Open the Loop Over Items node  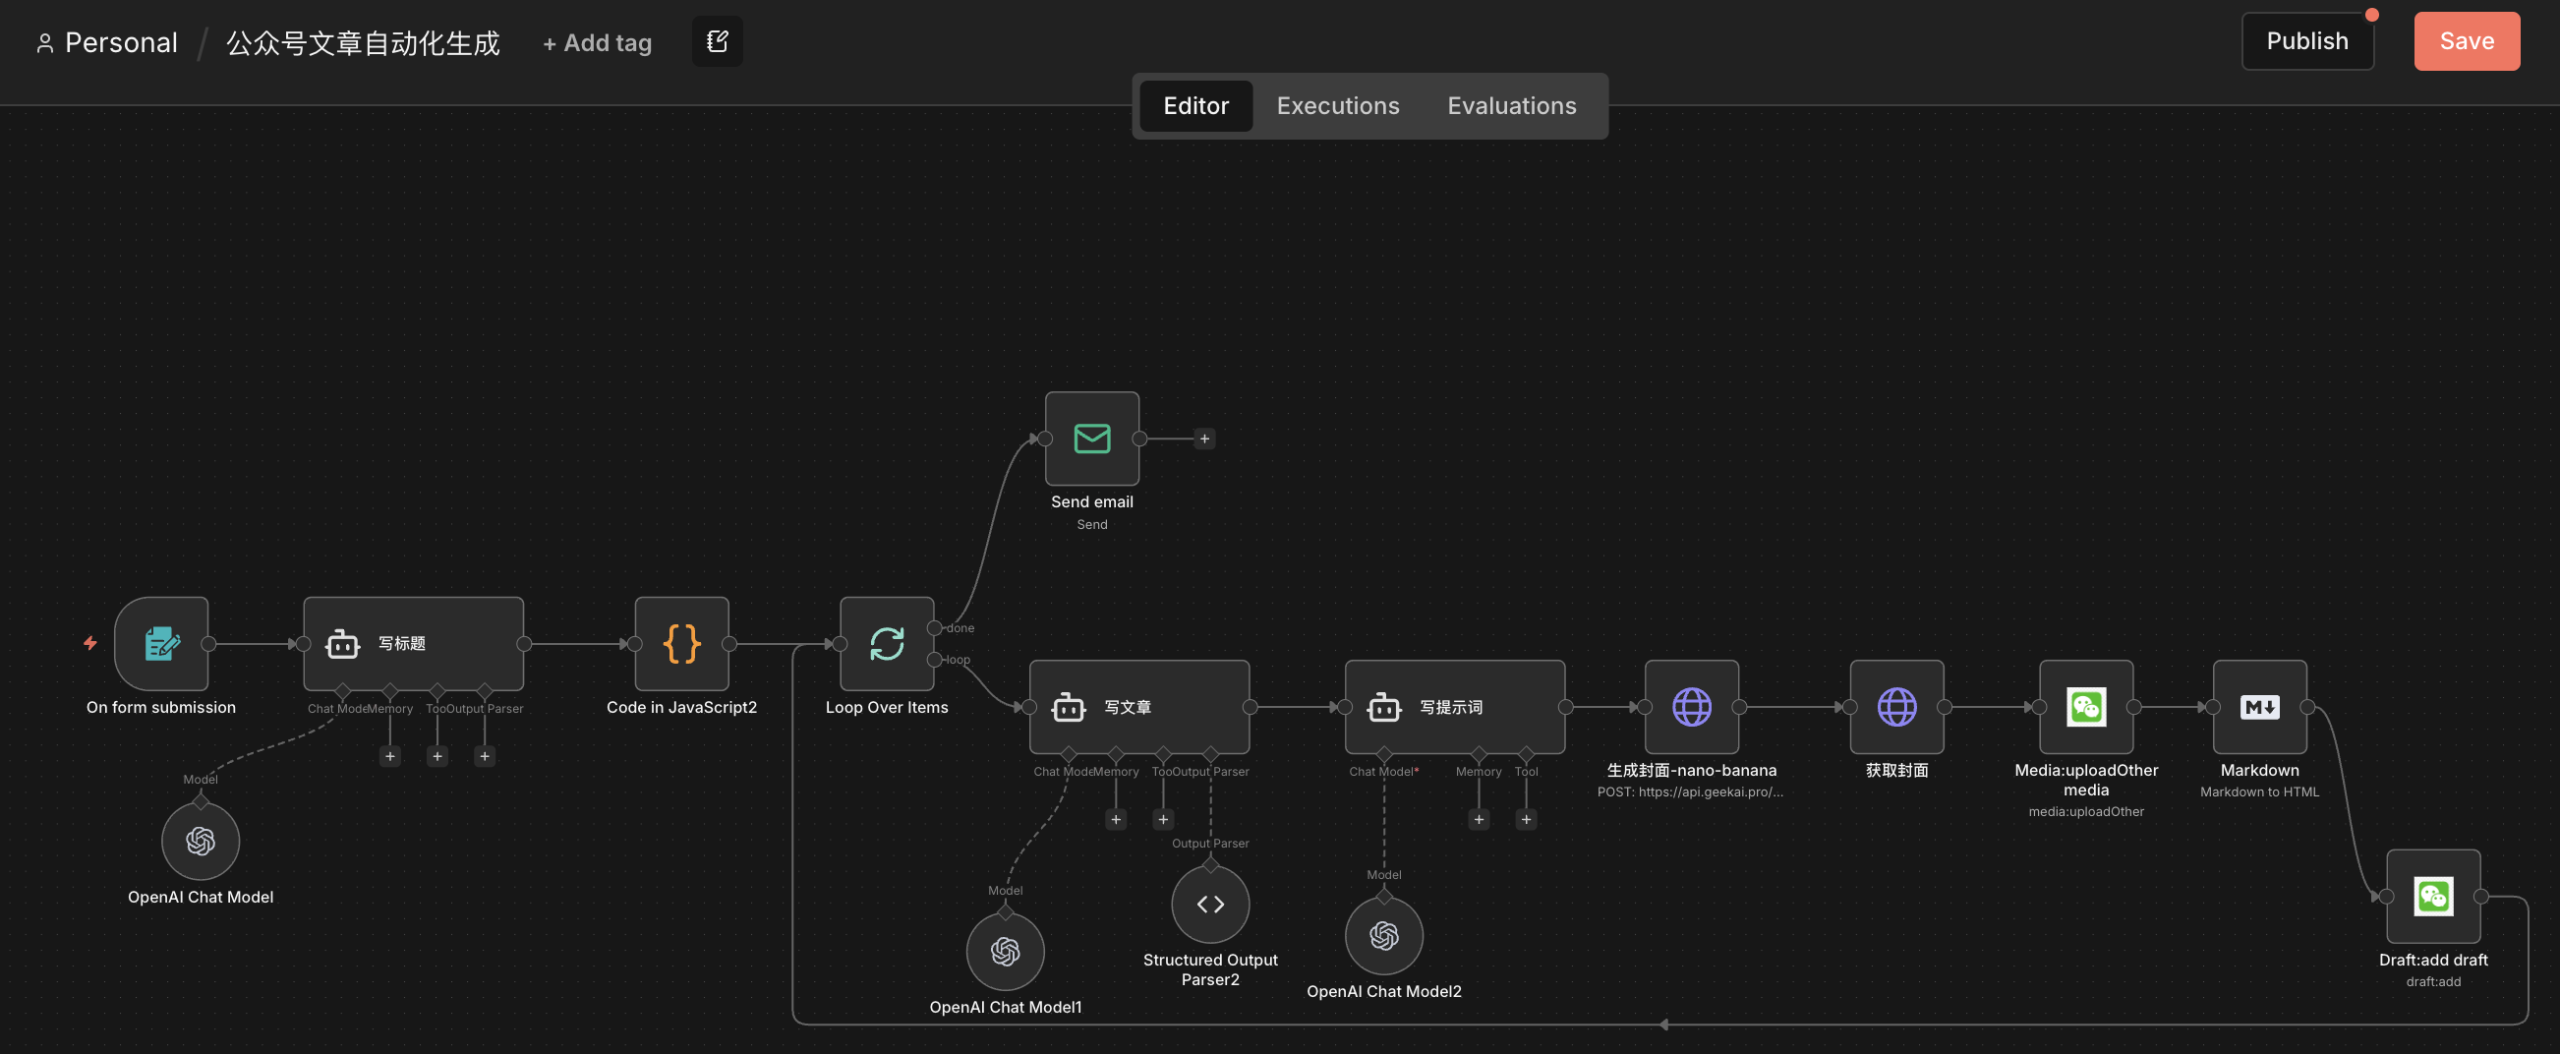[886, 643]
